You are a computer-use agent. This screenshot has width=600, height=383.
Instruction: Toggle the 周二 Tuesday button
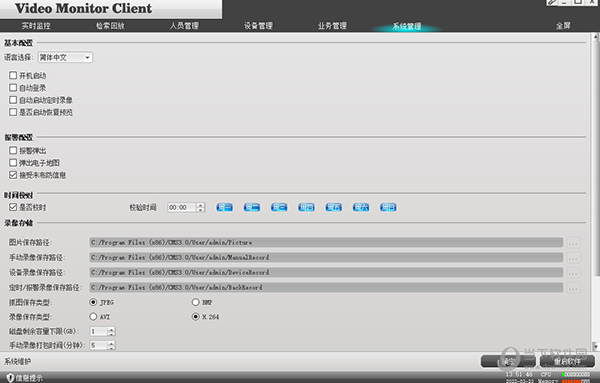coord(252,207)
